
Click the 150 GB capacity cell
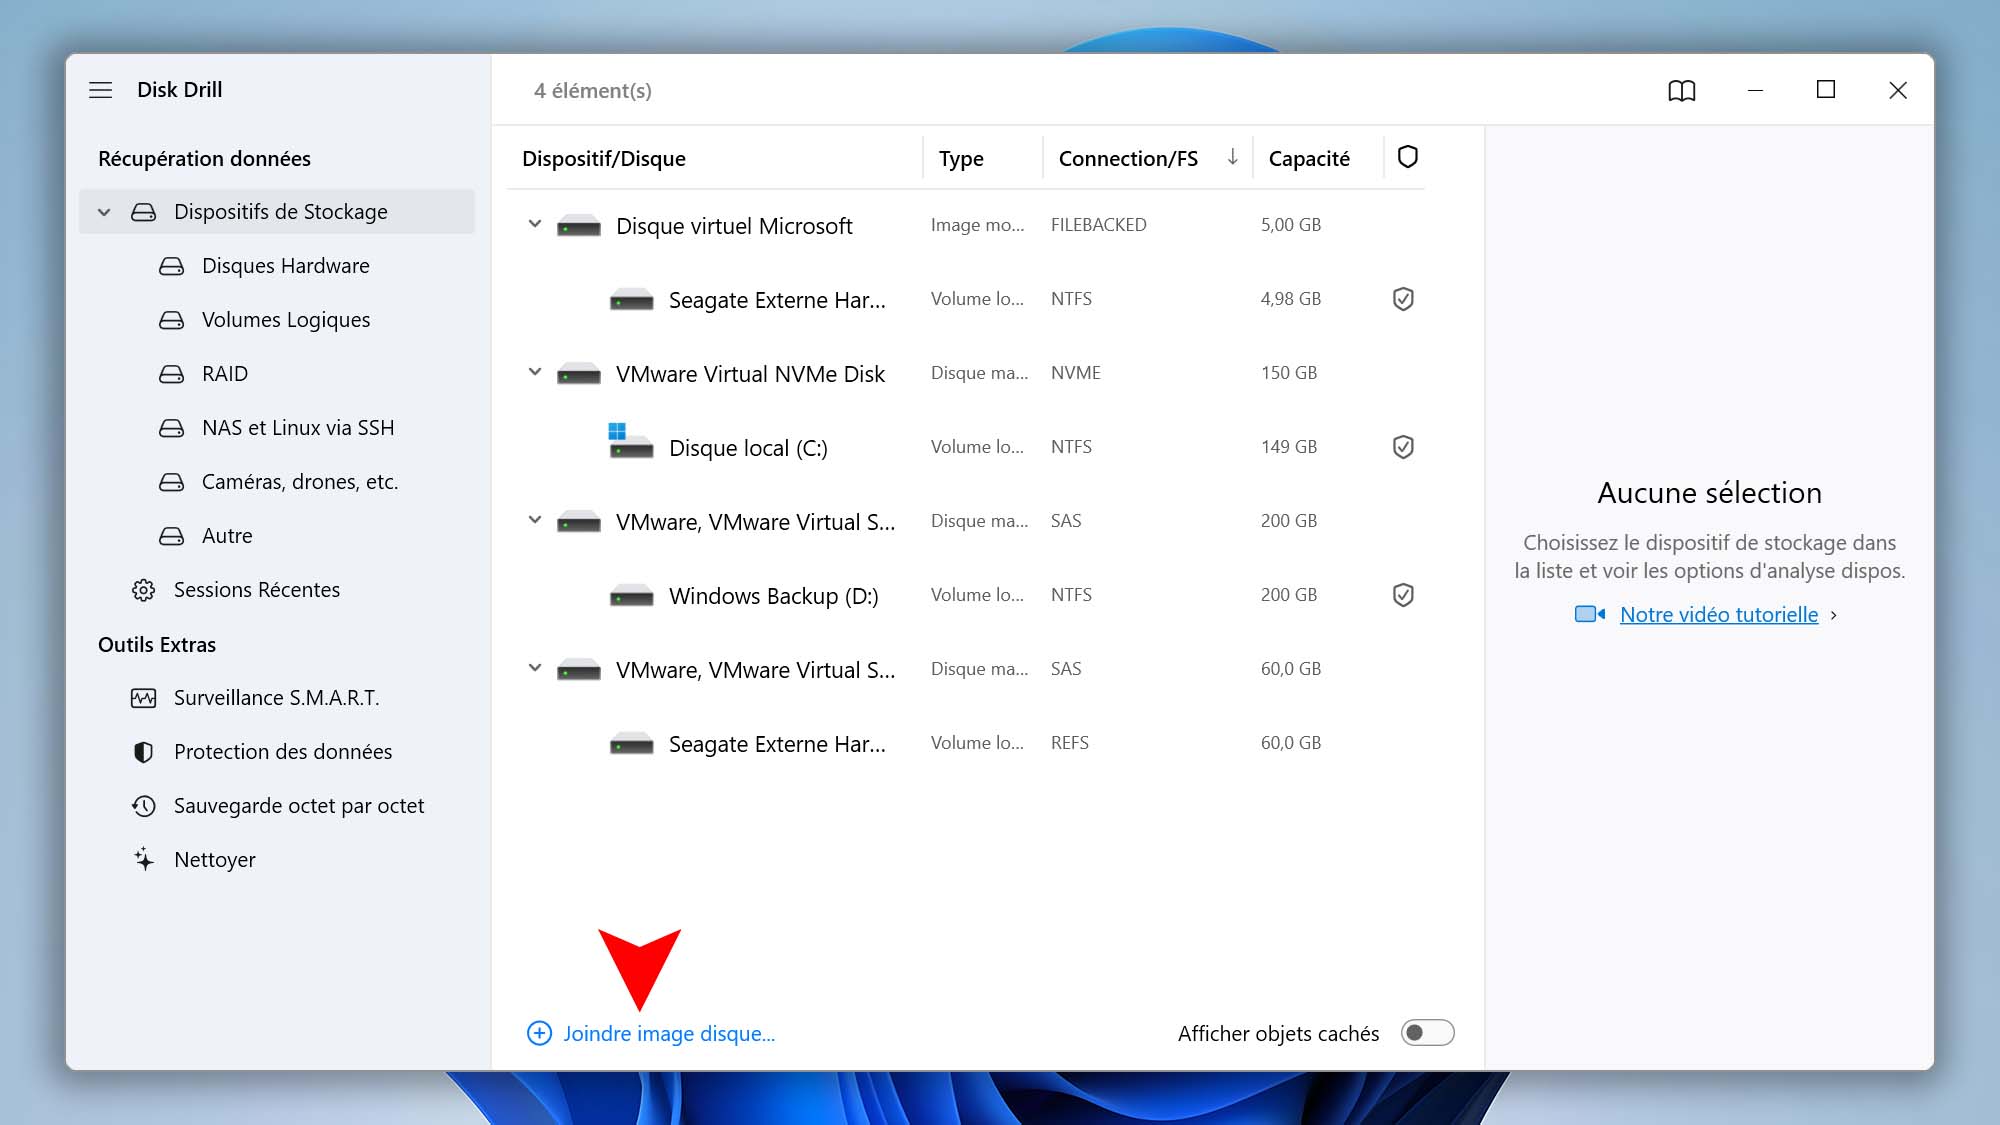1288,373
